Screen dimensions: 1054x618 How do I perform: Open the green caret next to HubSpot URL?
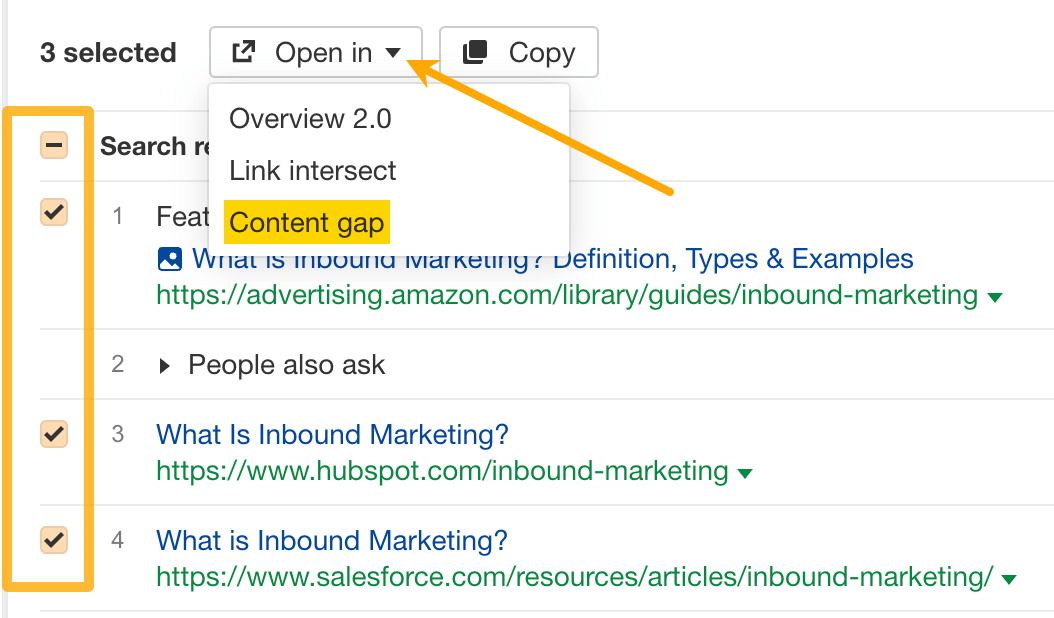point(746,472)
